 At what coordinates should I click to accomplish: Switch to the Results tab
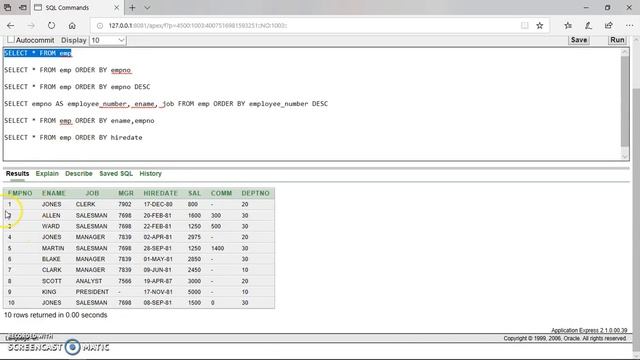[18, 173]
